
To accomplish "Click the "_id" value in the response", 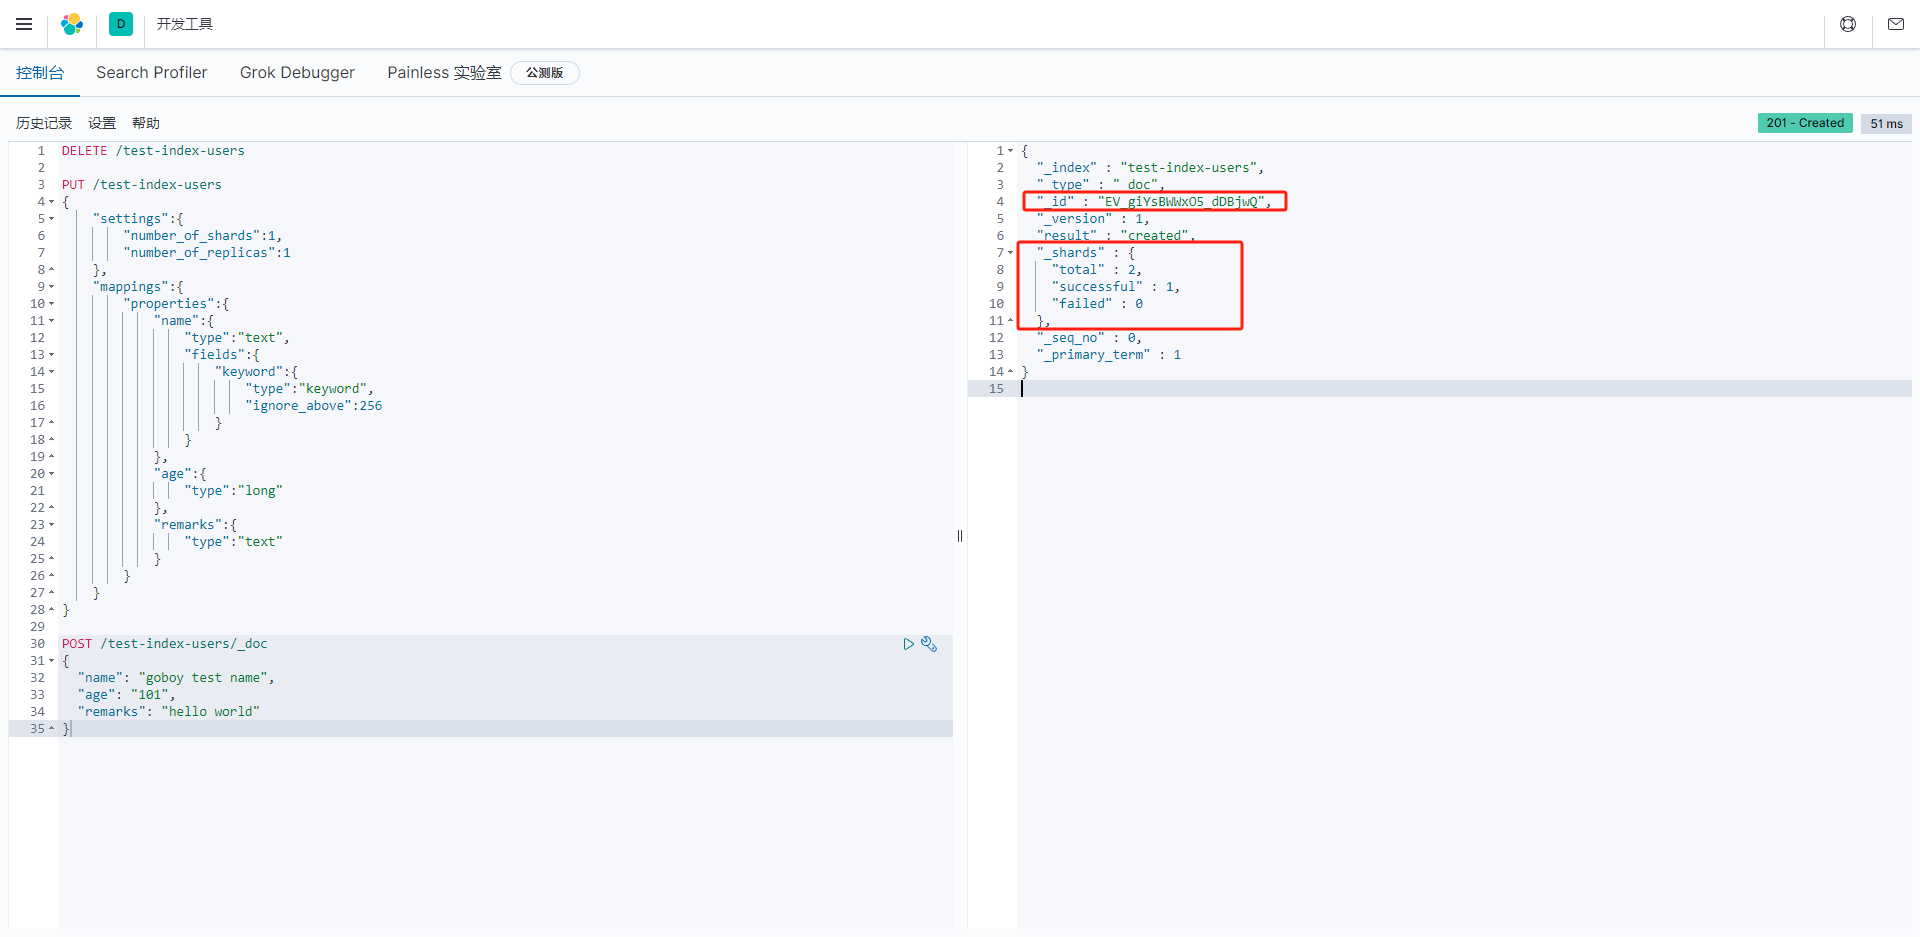I will 1181,202.
